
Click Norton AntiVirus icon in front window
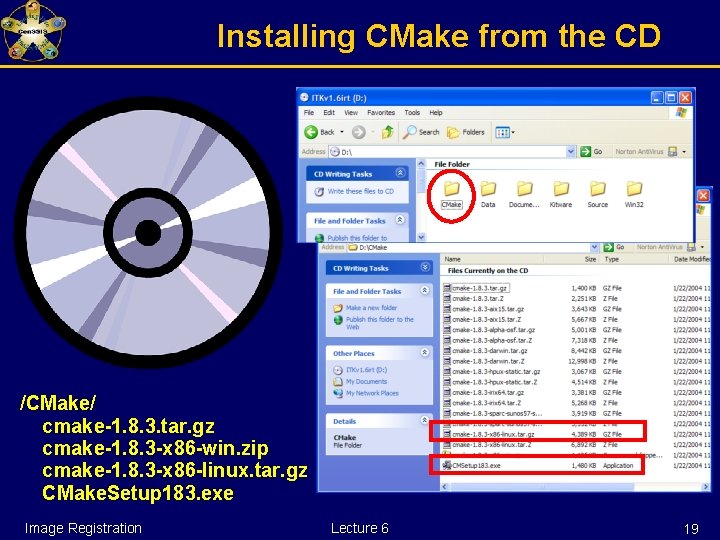[x=673, y=152]
